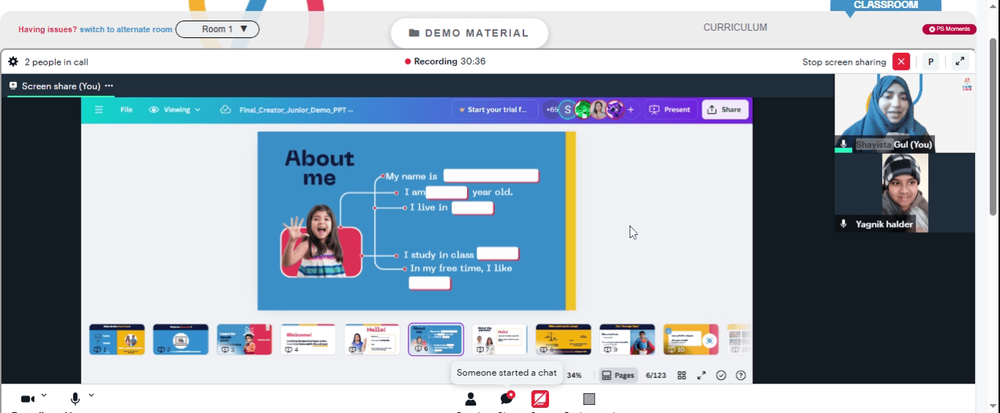Toggle the microphone mute

click(x=75, y=399)
